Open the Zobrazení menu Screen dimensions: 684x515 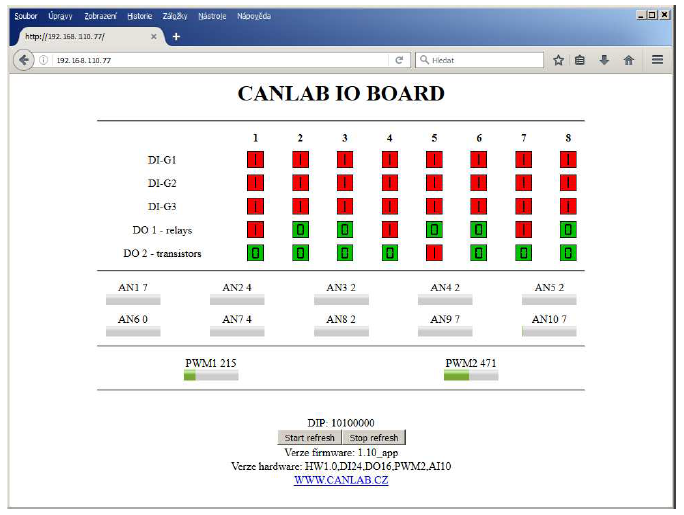[x=100, y=16]
